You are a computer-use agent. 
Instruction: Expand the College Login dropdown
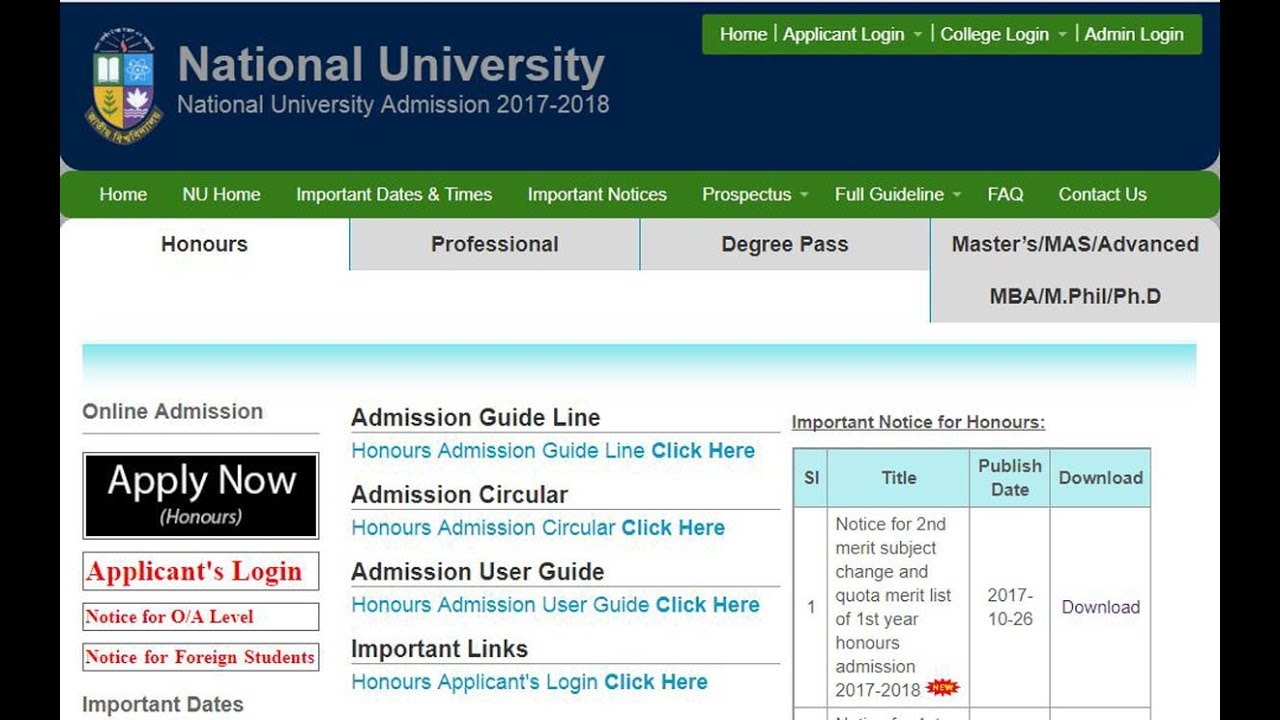pos(1004,34)
